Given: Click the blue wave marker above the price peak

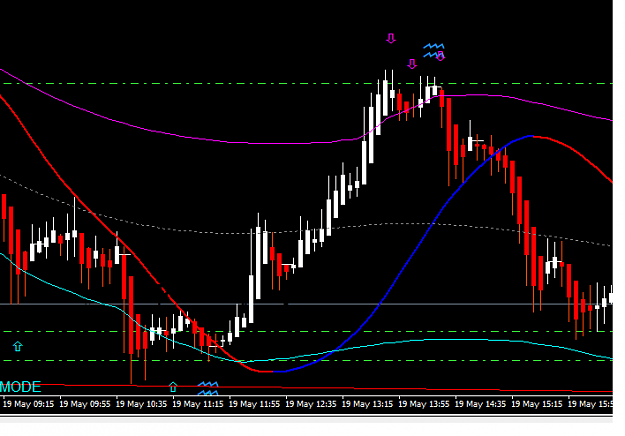Looking at the screenshot, I should tap(433, 51).
